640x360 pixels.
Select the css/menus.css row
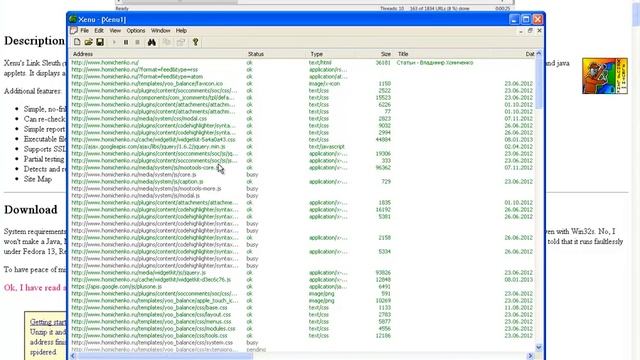tap(302, 322)
